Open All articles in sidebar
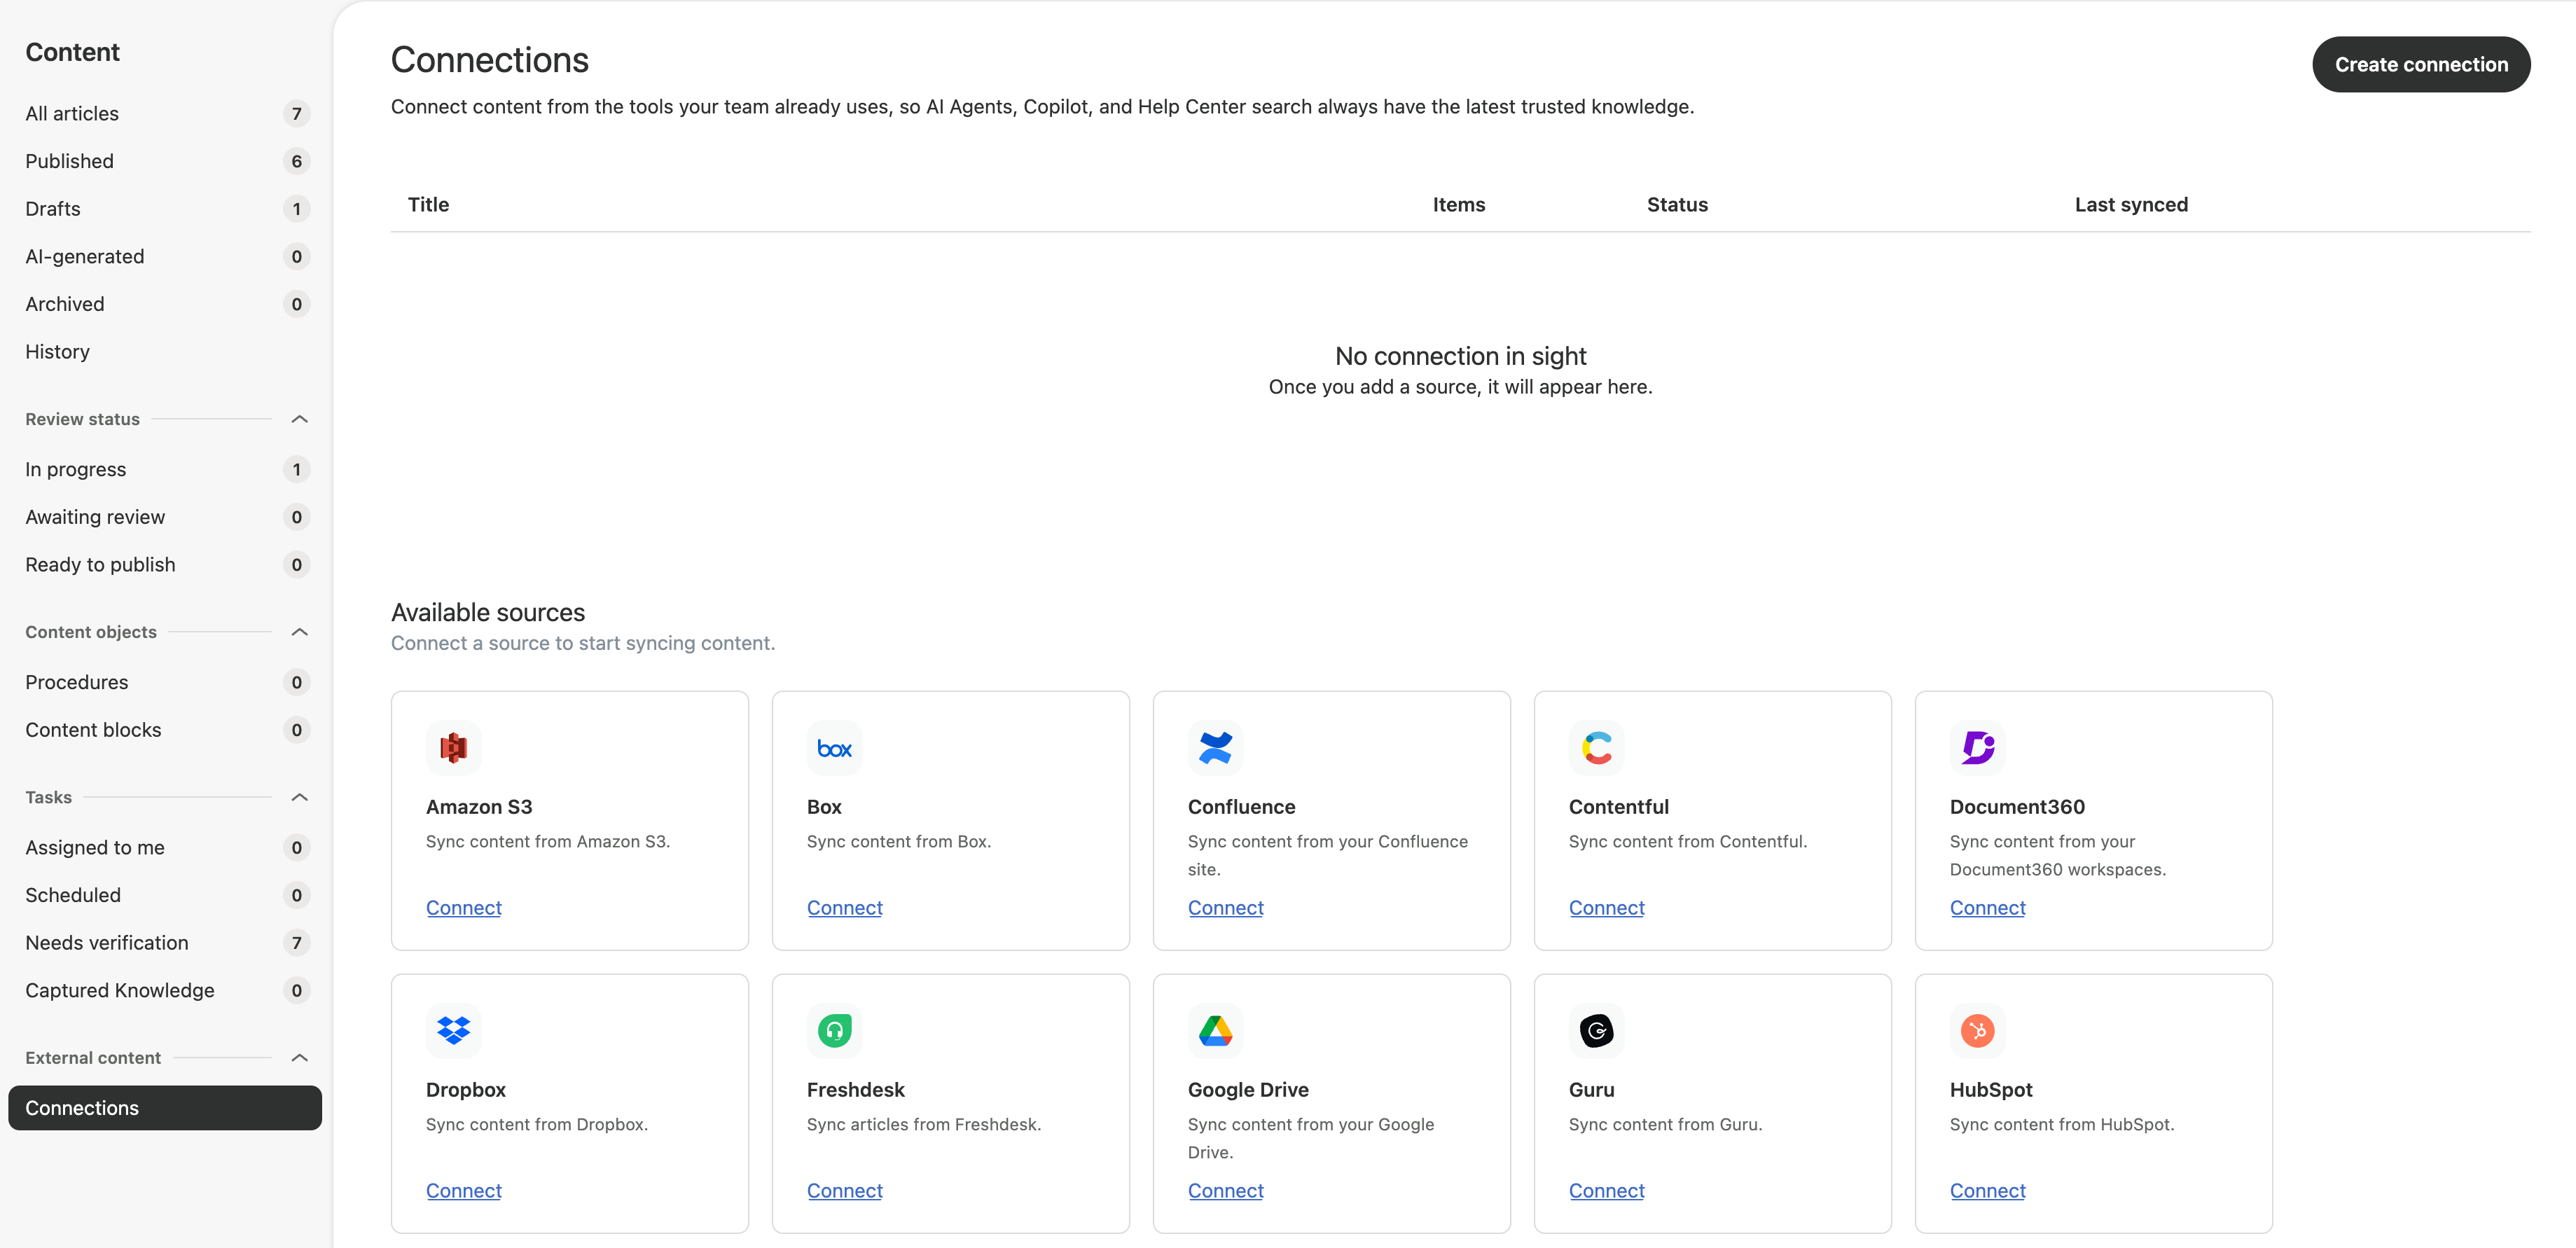Viewport: 2576px width, 1248px height. point(165,113)
